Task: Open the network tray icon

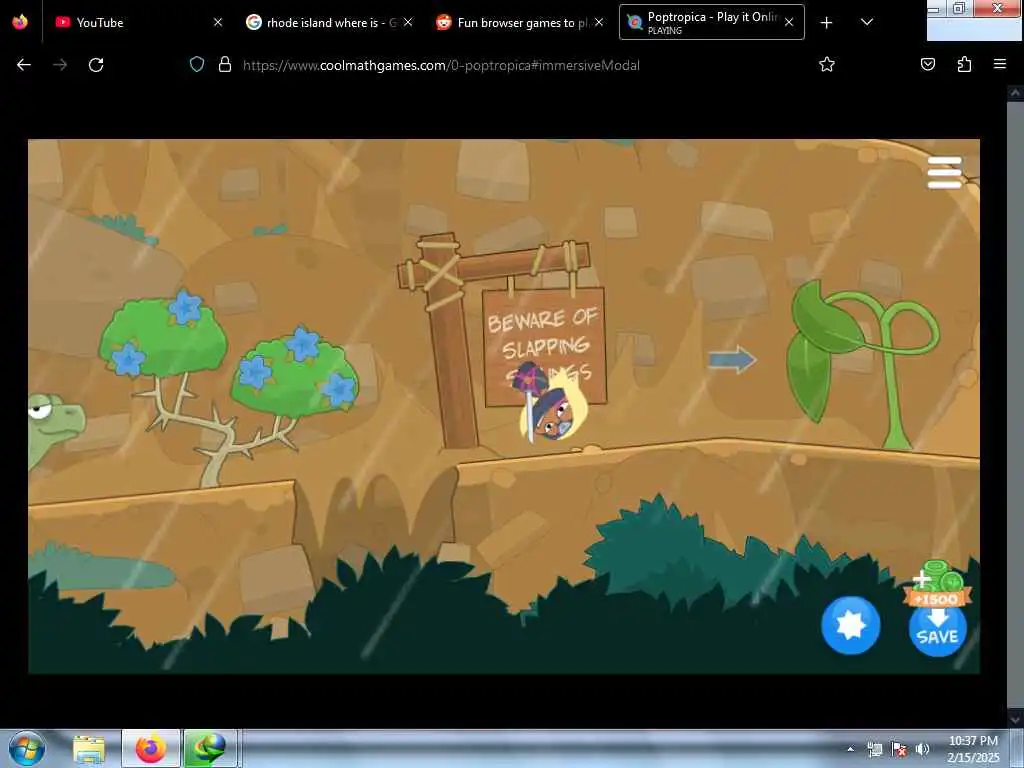Action: (874, 749)
